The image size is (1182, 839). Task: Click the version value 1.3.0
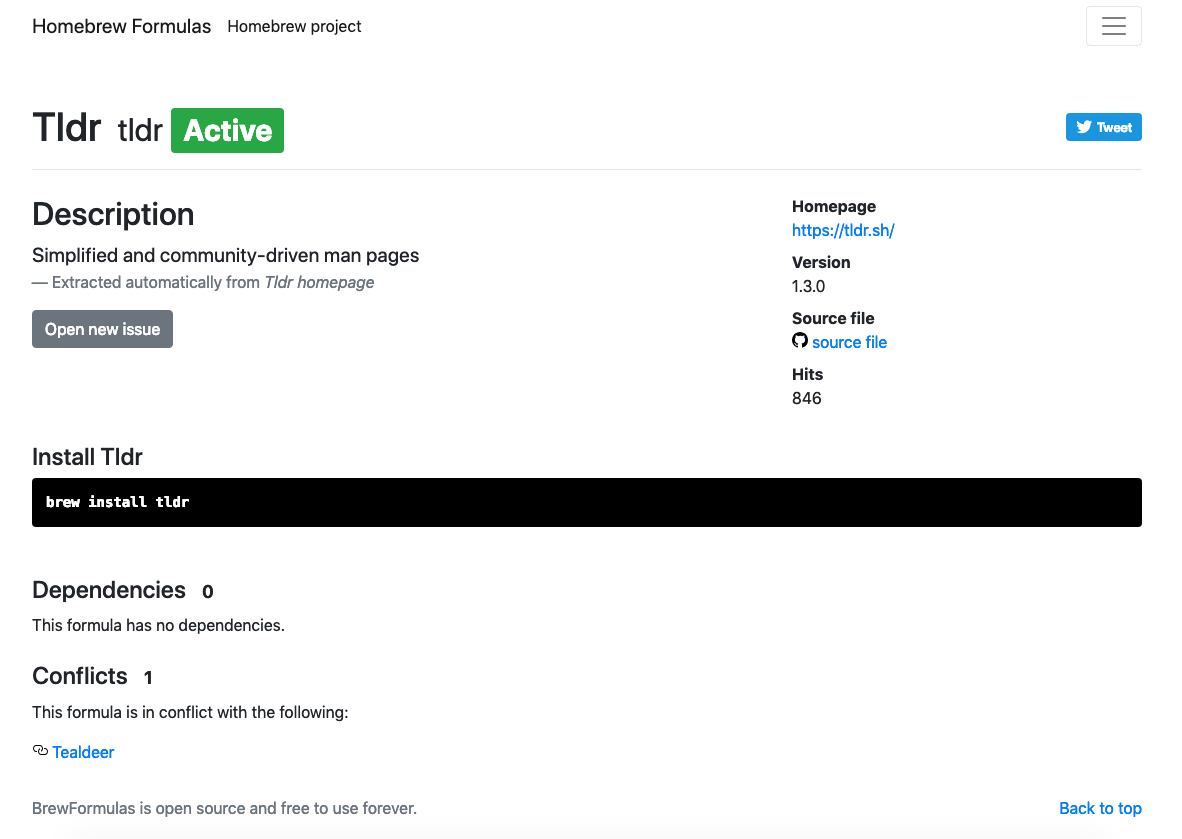(808, 286)
